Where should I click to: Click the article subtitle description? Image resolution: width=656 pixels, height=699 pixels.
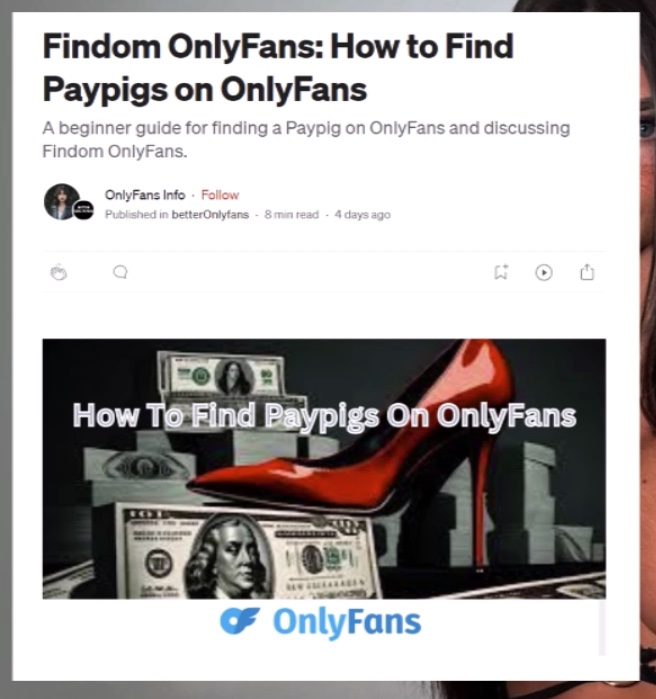pyautogui.click(x=306, y=140)
